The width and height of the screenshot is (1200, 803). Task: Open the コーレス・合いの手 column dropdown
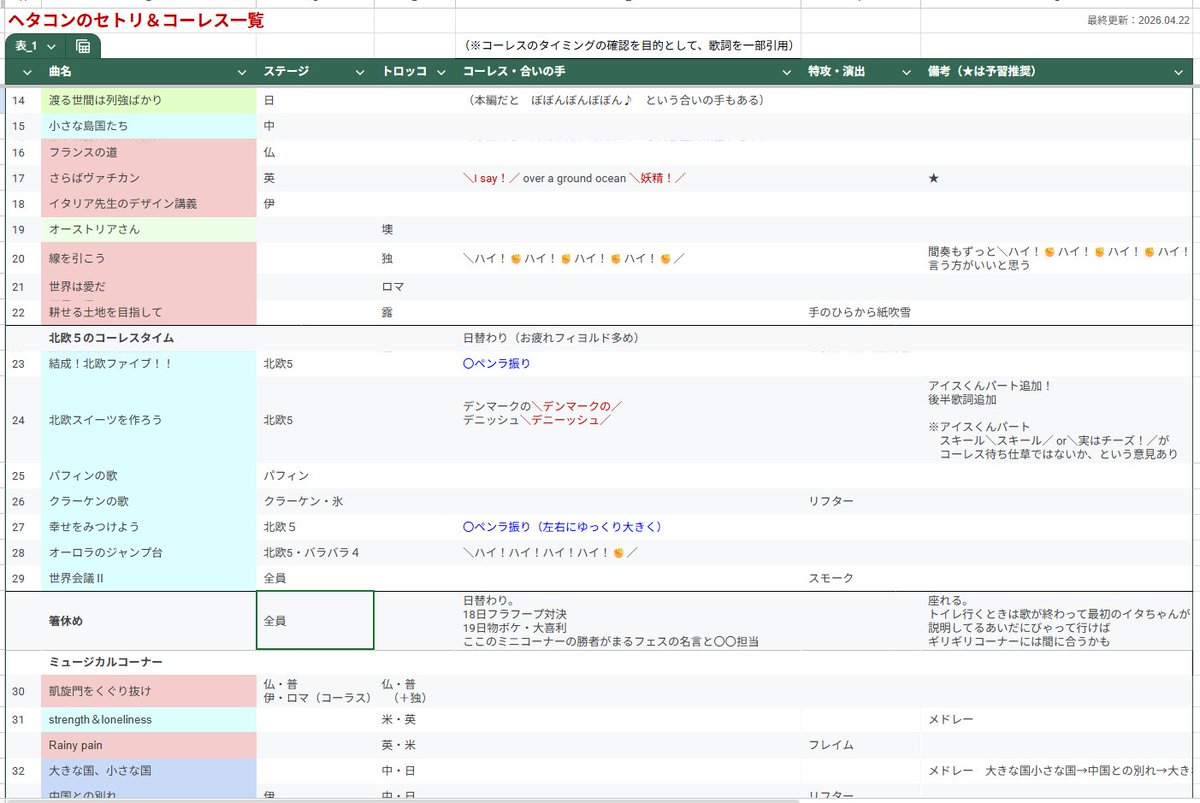coord(787,72)
